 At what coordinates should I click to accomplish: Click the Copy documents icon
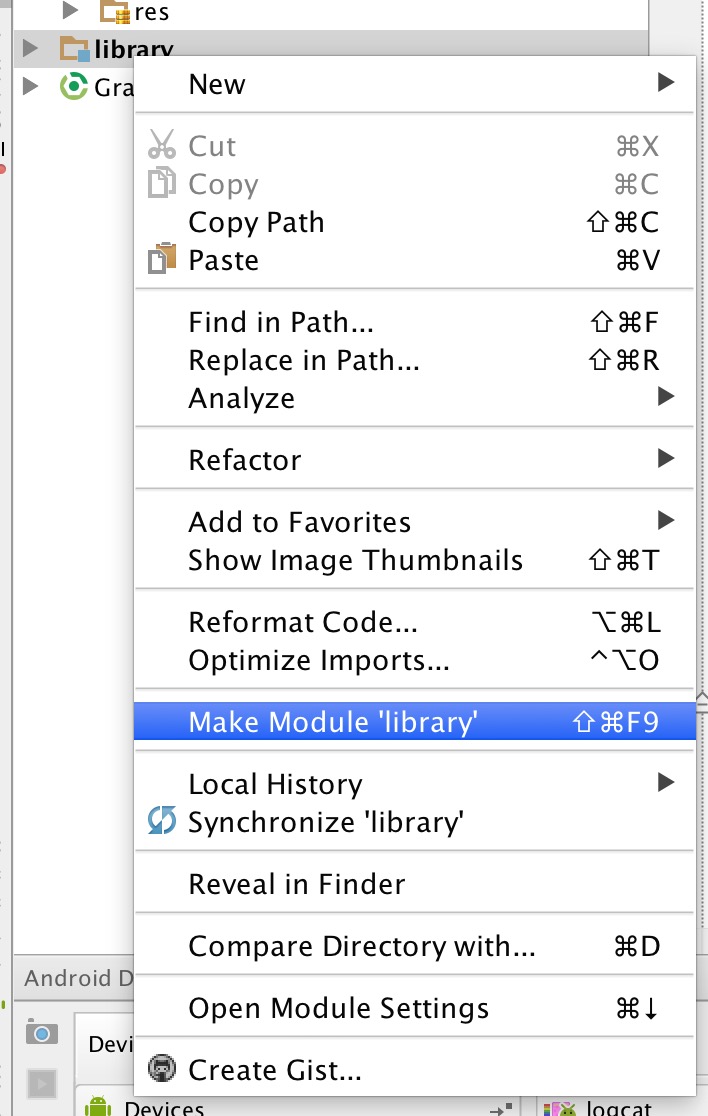162,183
